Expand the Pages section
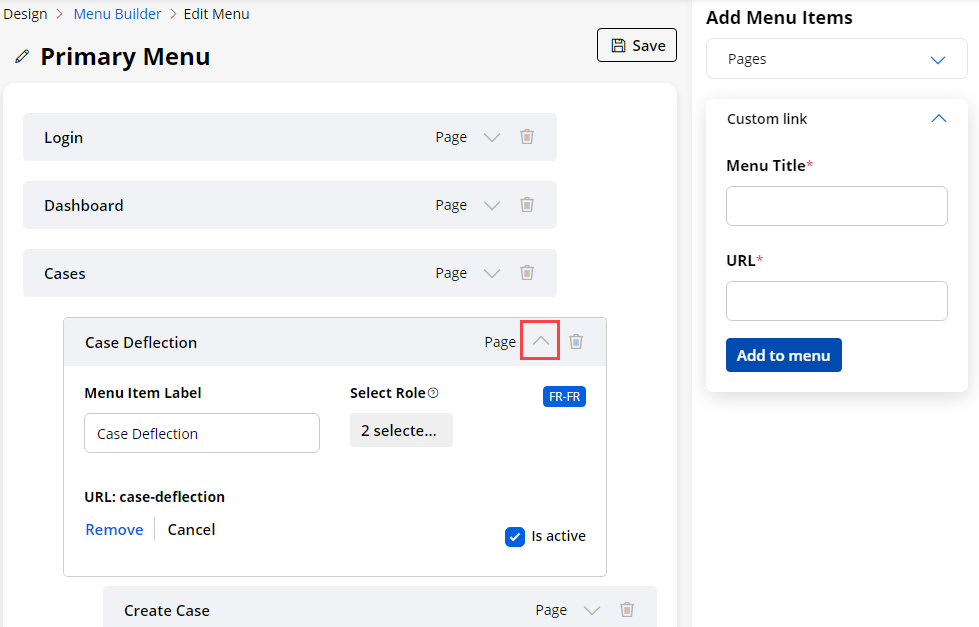Screen dimensions: 979x627 pos(937,60)
